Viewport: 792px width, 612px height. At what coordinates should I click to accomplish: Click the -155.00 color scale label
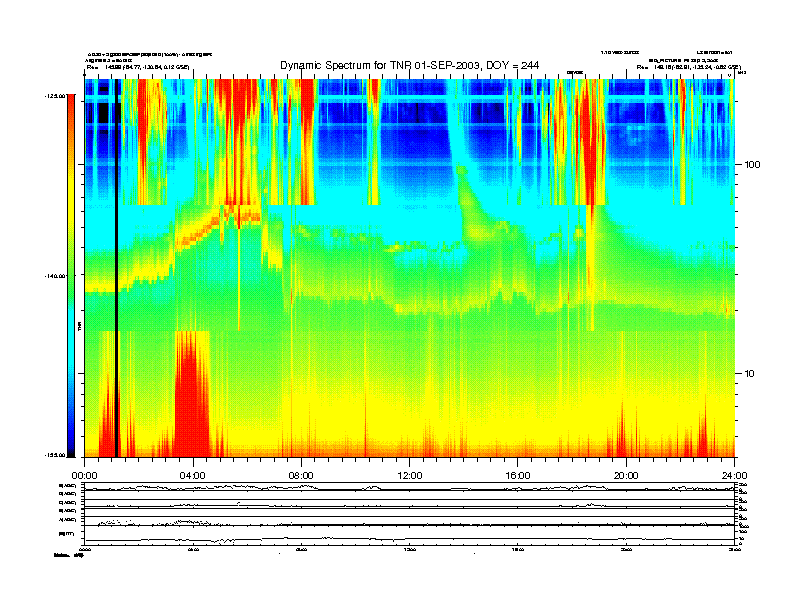coord(55,455)
